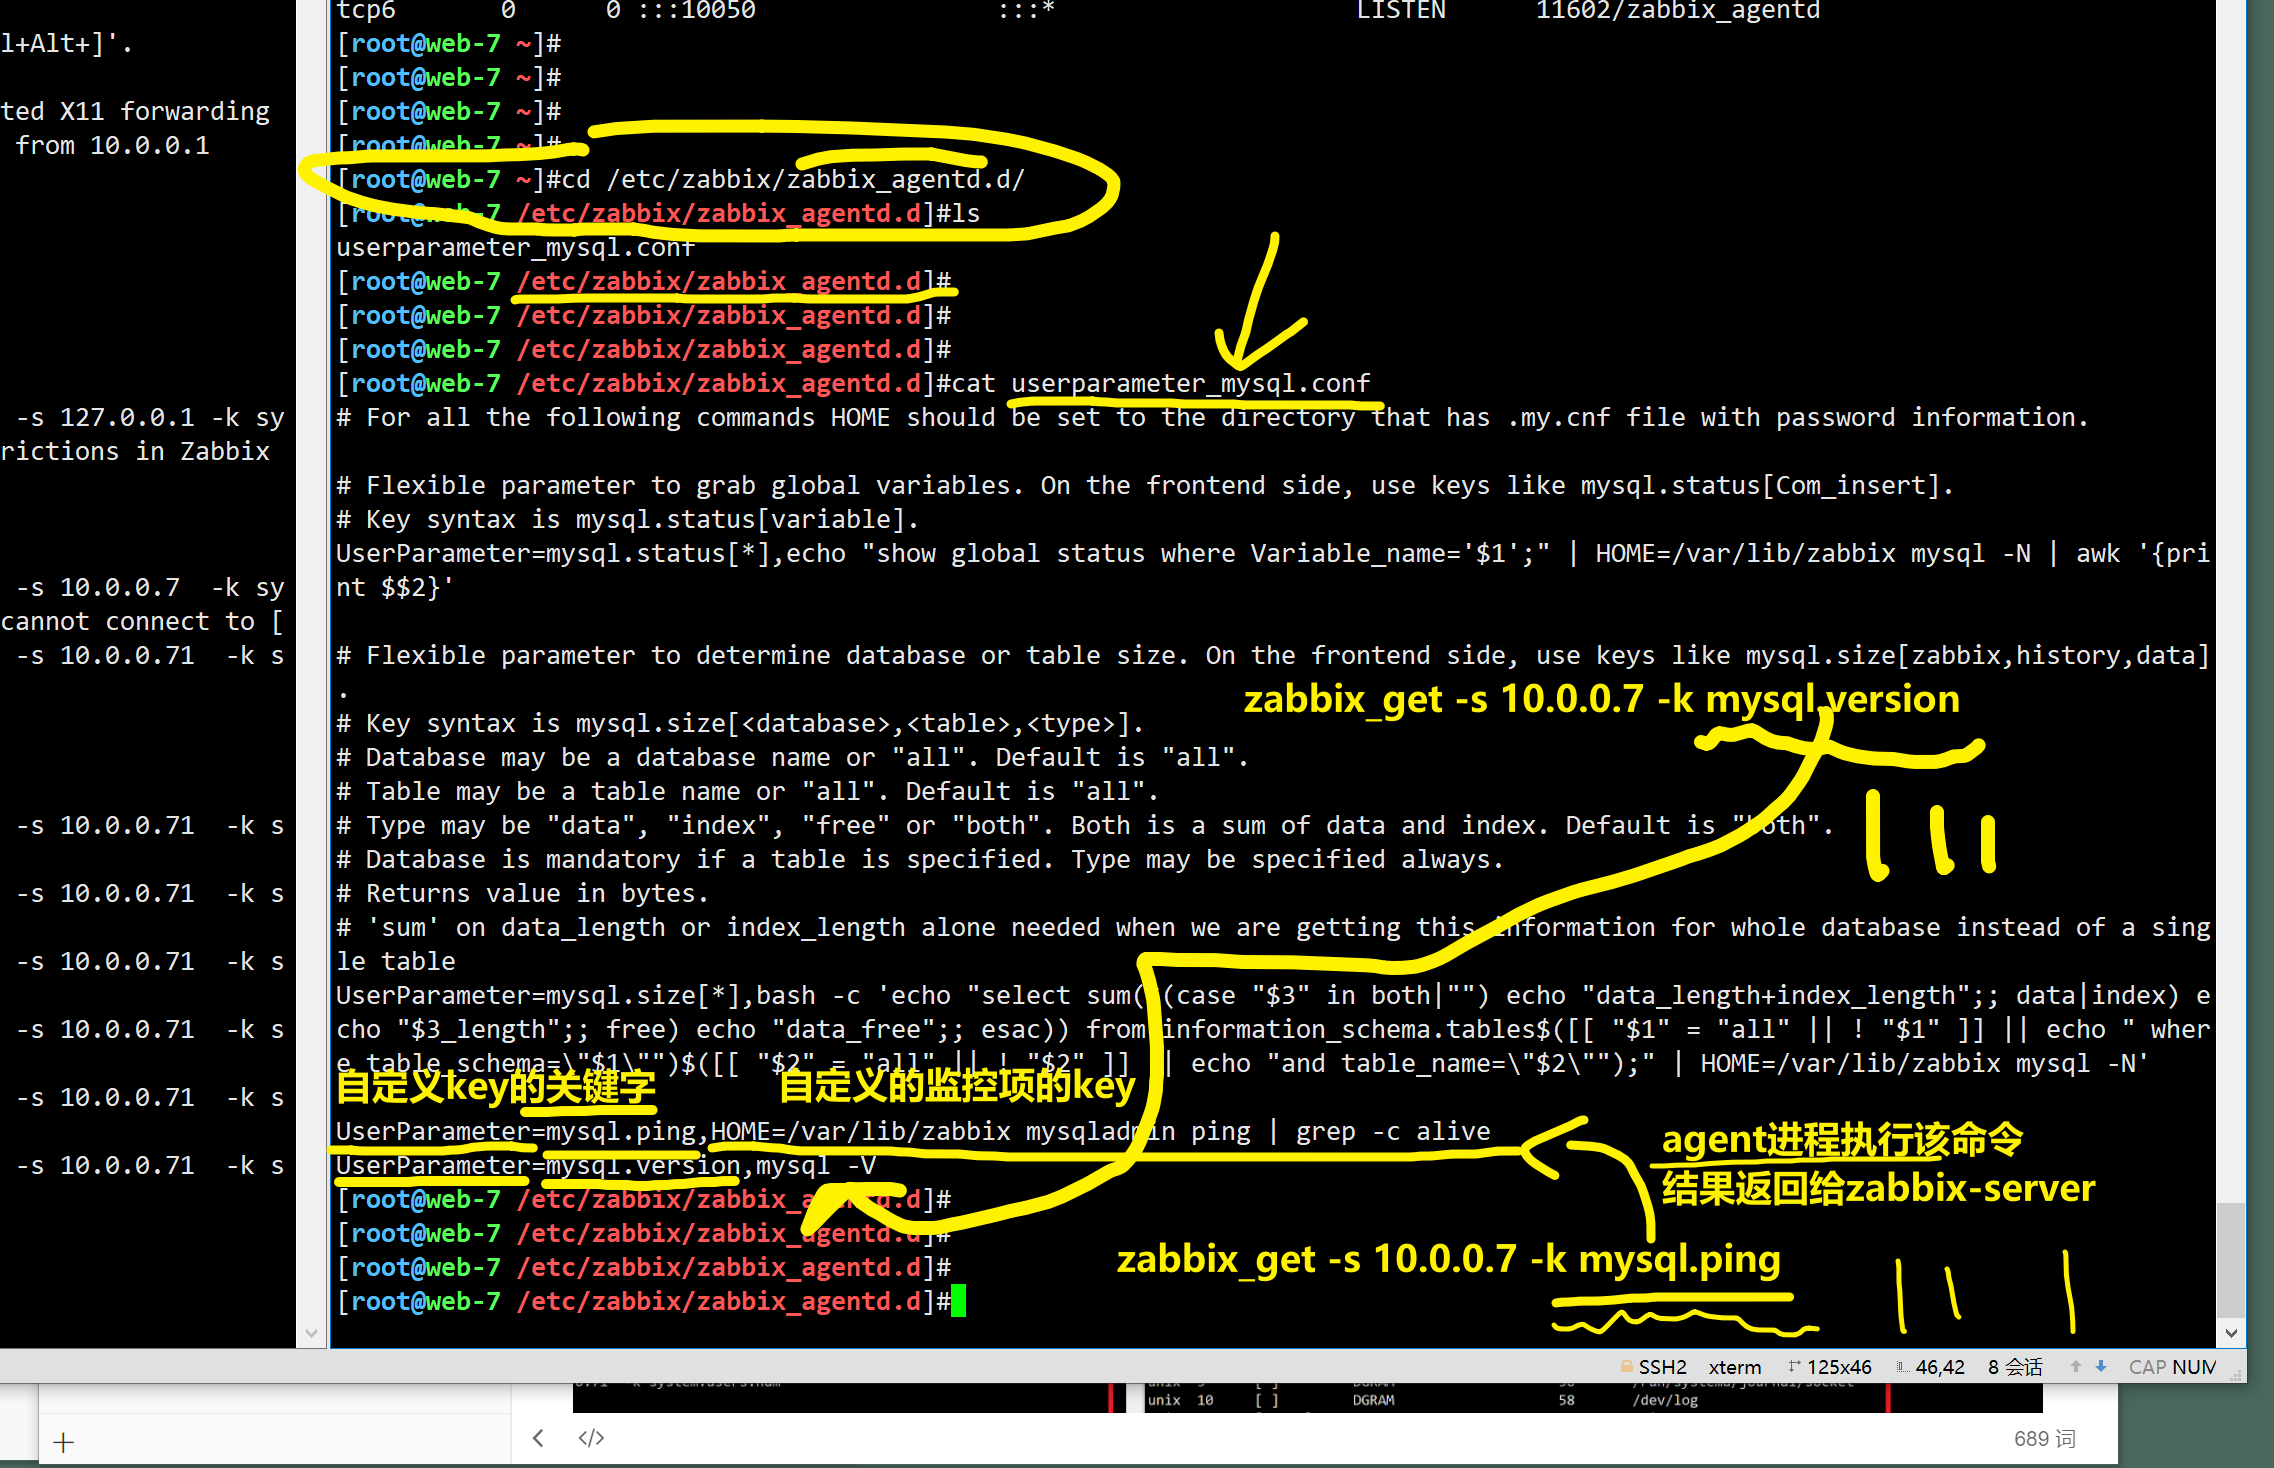The image size is (2274, 1468).
Task: Click the LISTEN state in the netstat row
Action: 1401,10
